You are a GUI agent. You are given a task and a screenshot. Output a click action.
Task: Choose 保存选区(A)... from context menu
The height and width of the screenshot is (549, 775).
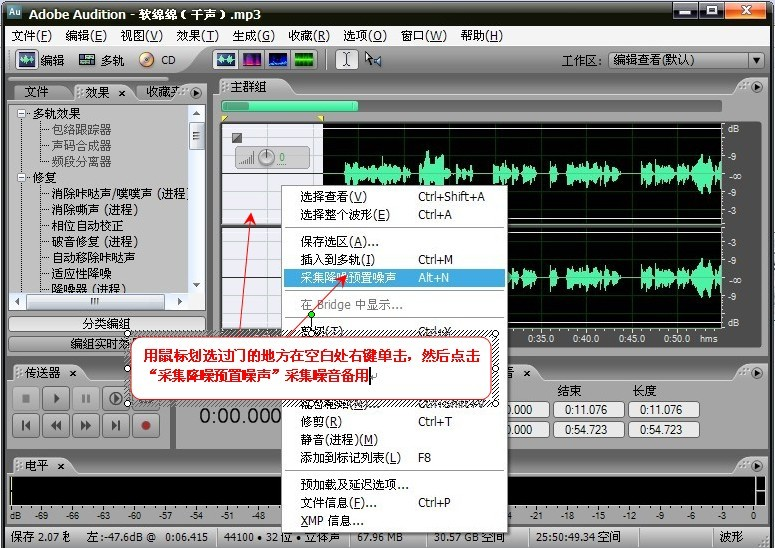pos(394,242)
